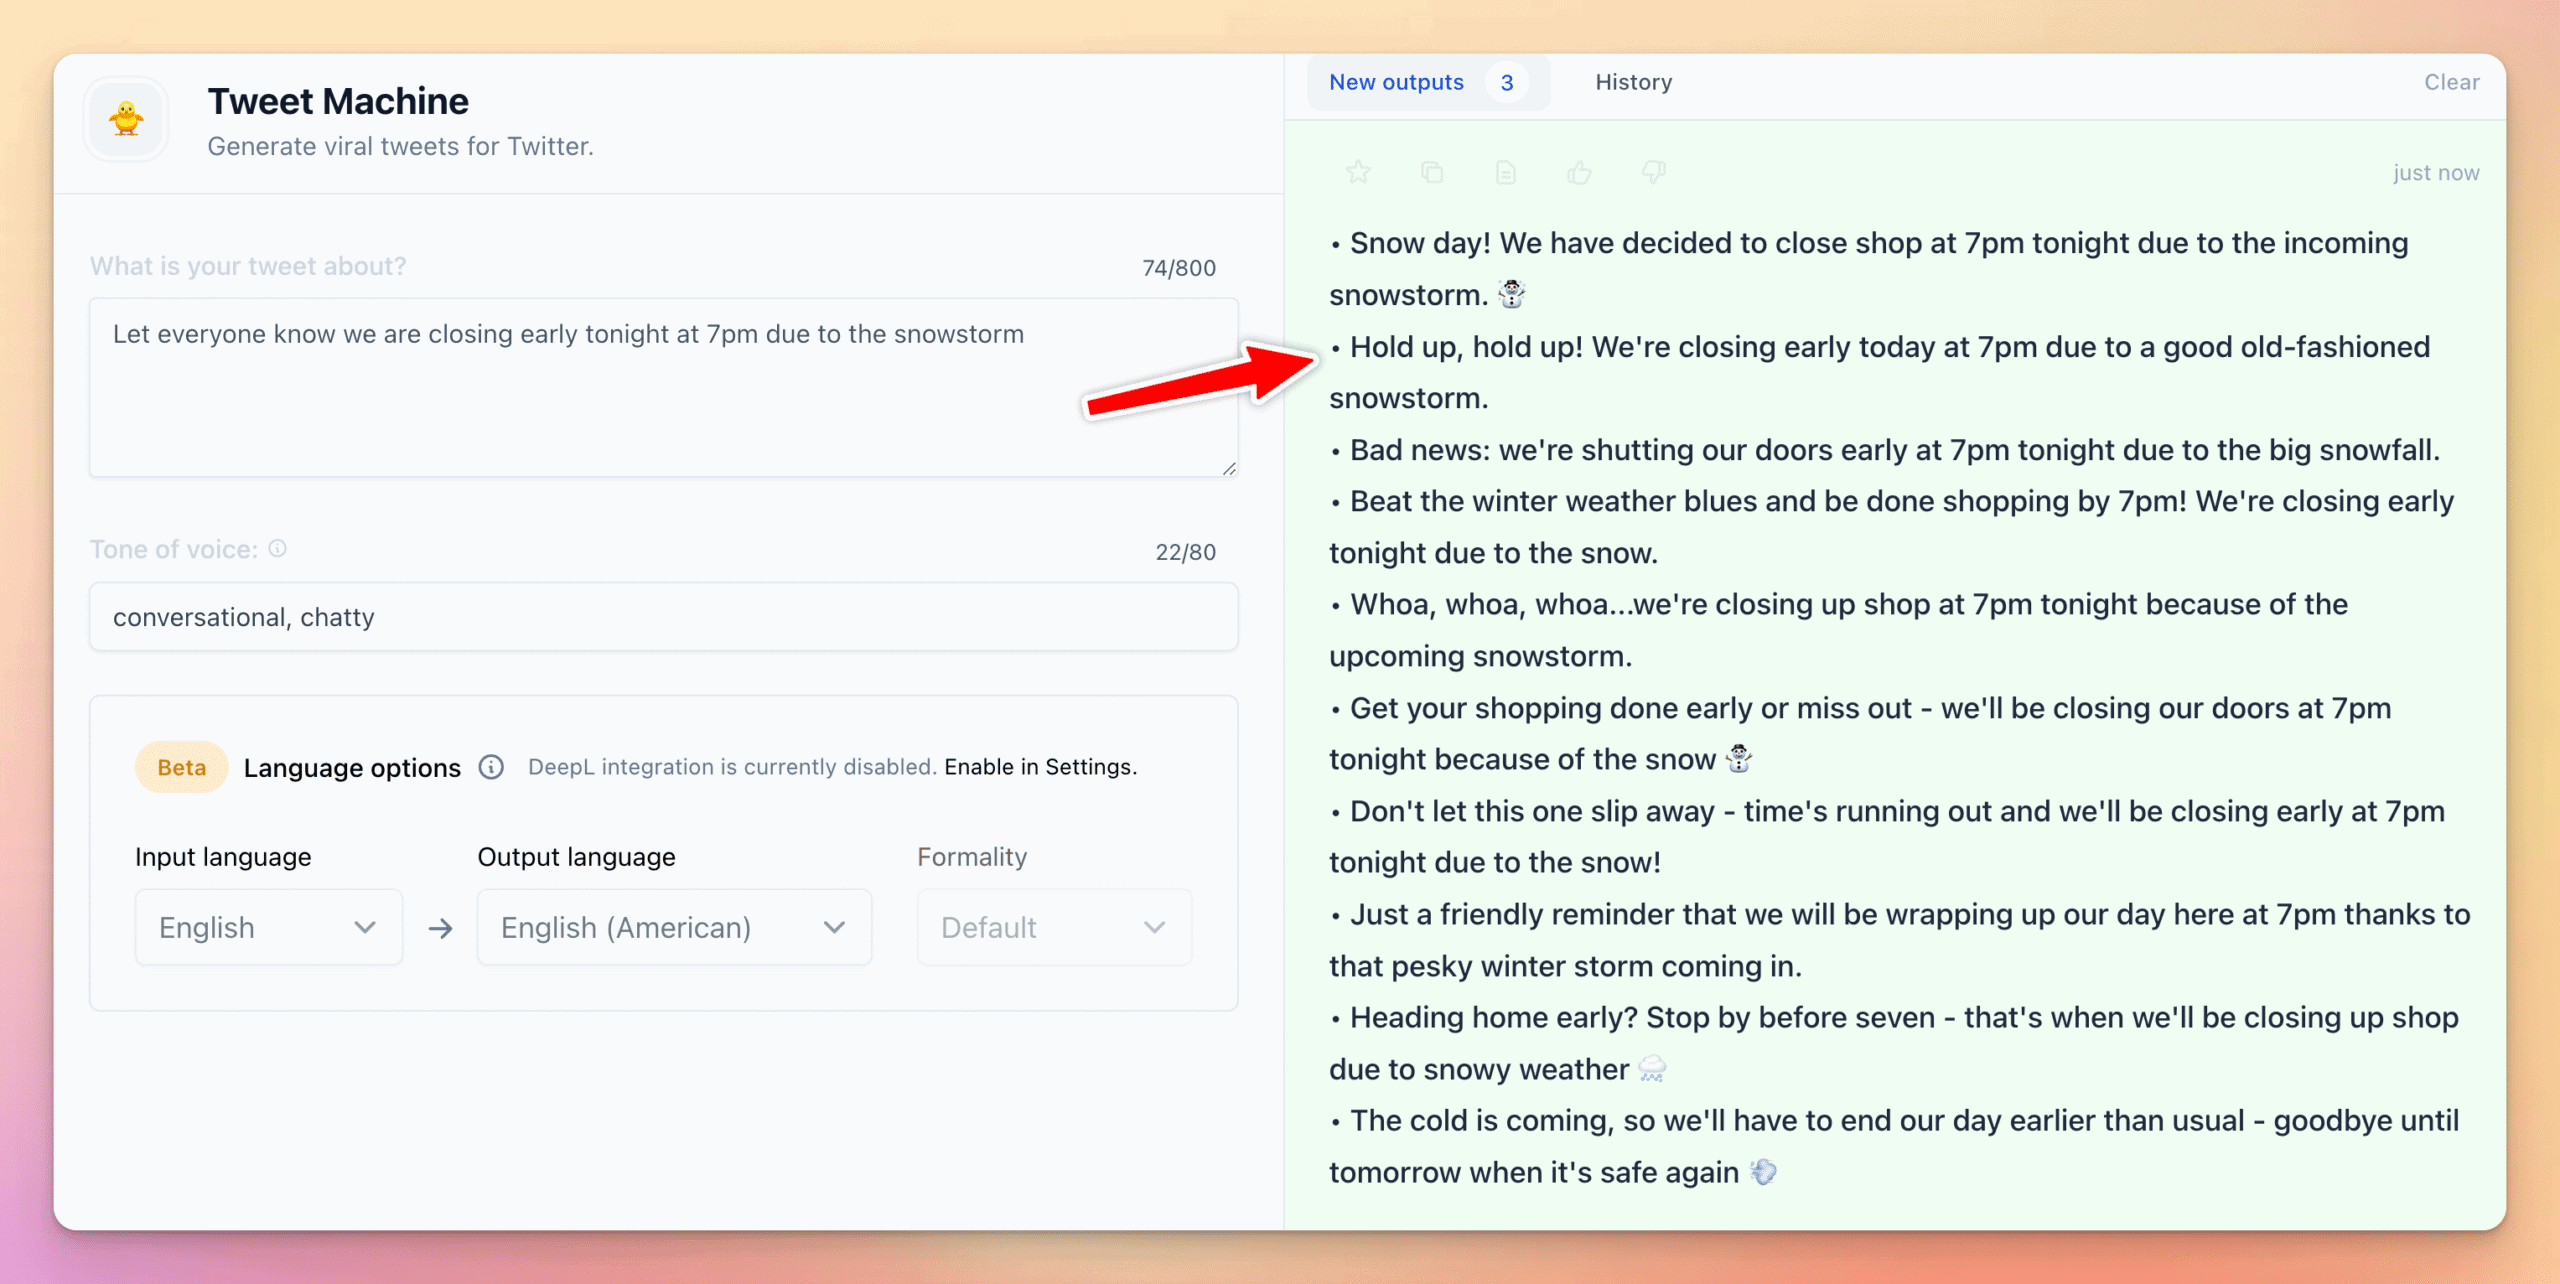Click the Tone of voice input field
This screenshot has width=2560, height=1284.
pos(663,617)
